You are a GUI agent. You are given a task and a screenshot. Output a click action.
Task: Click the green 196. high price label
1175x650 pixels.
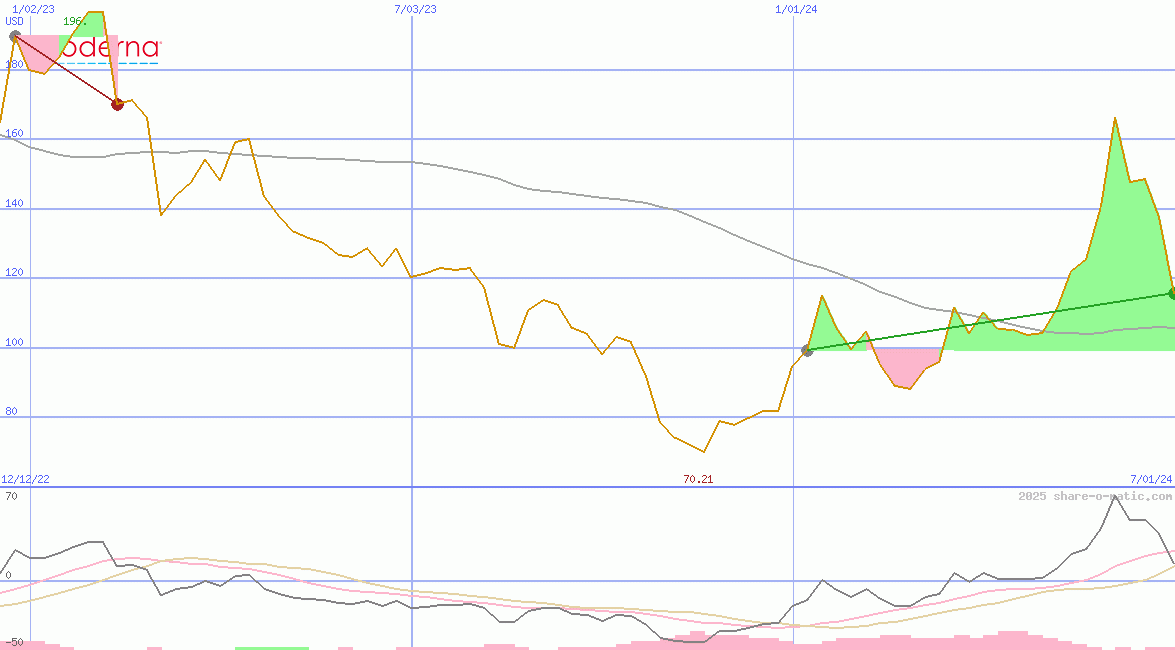point(74,21)
